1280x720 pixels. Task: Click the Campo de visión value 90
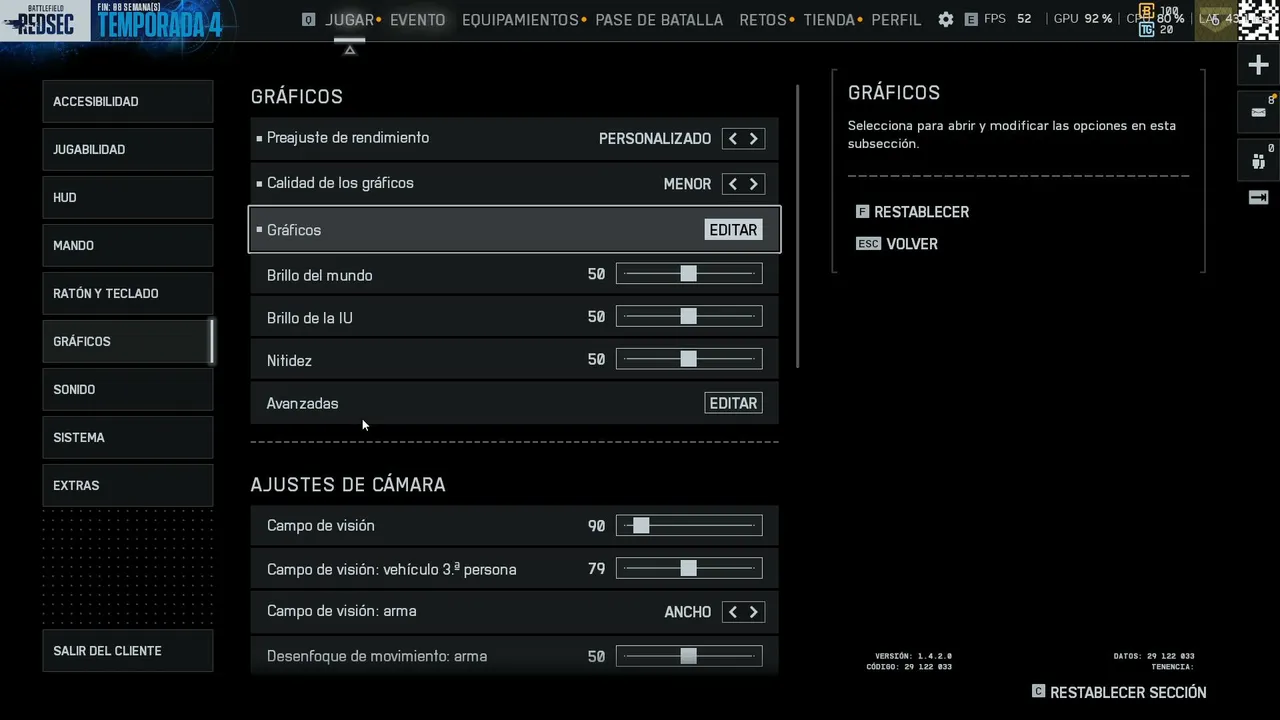point(596,526)
